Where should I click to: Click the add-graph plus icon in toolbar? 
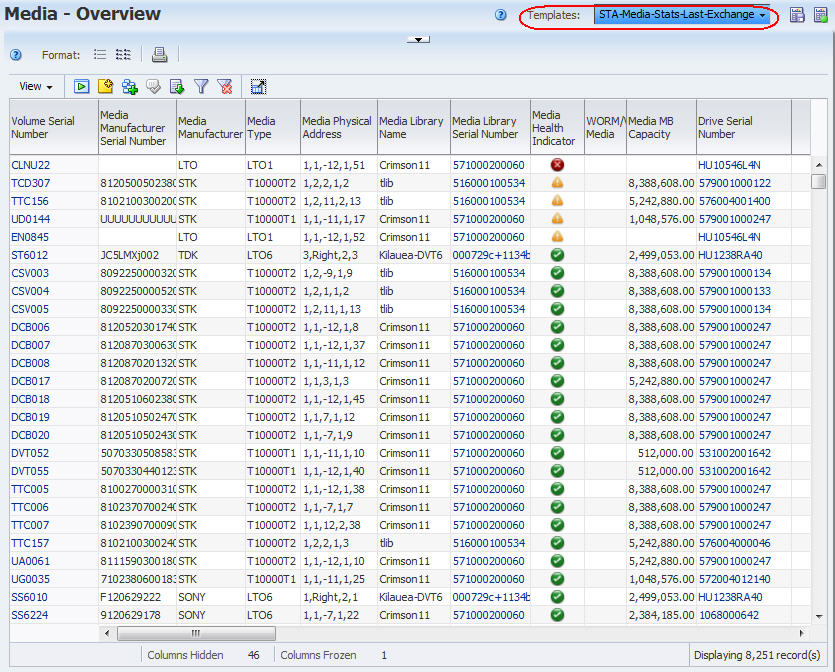(129, 86)
